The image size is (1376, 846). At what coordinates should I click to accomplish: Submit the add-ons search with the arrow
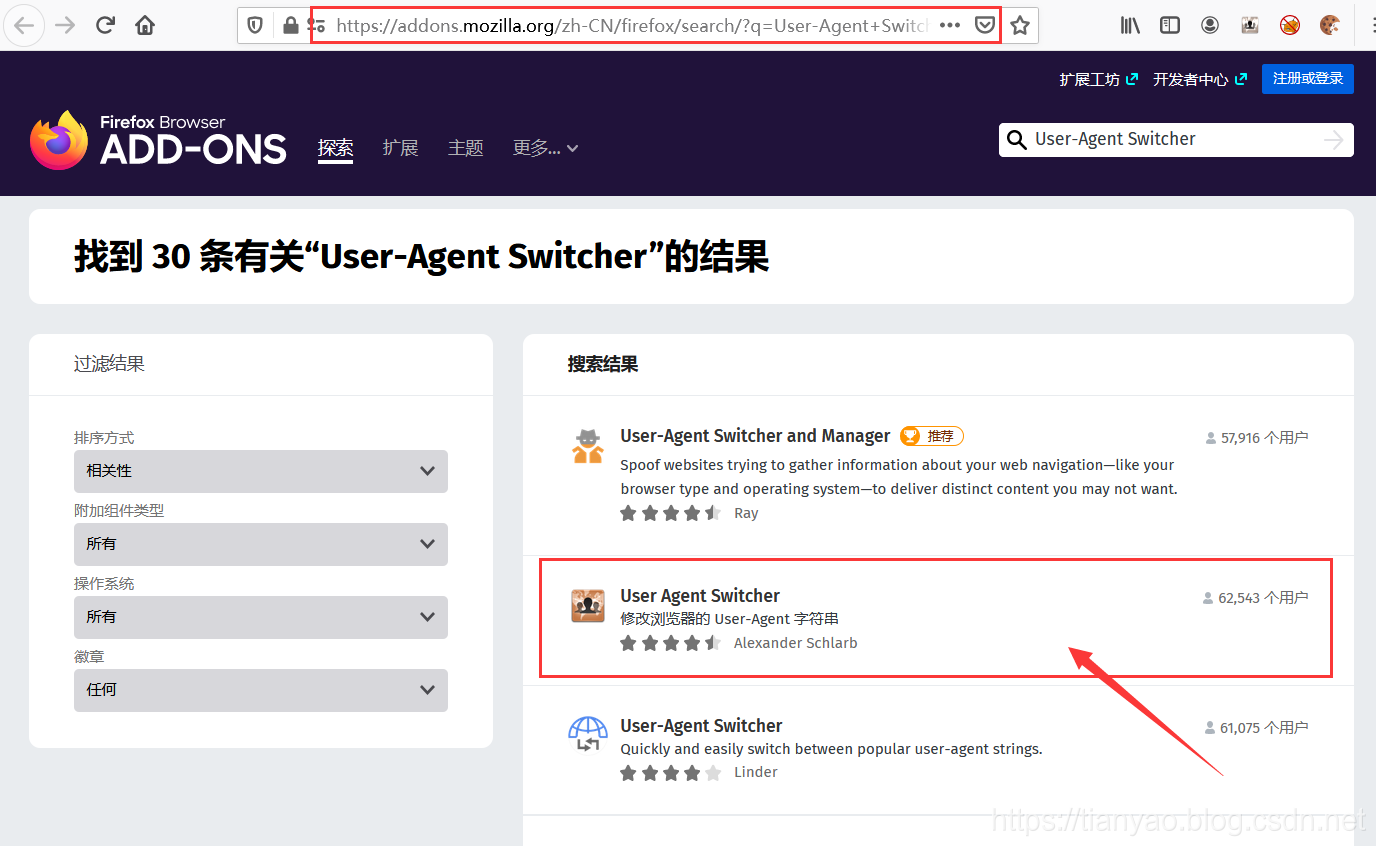(x=1333, y=140)
